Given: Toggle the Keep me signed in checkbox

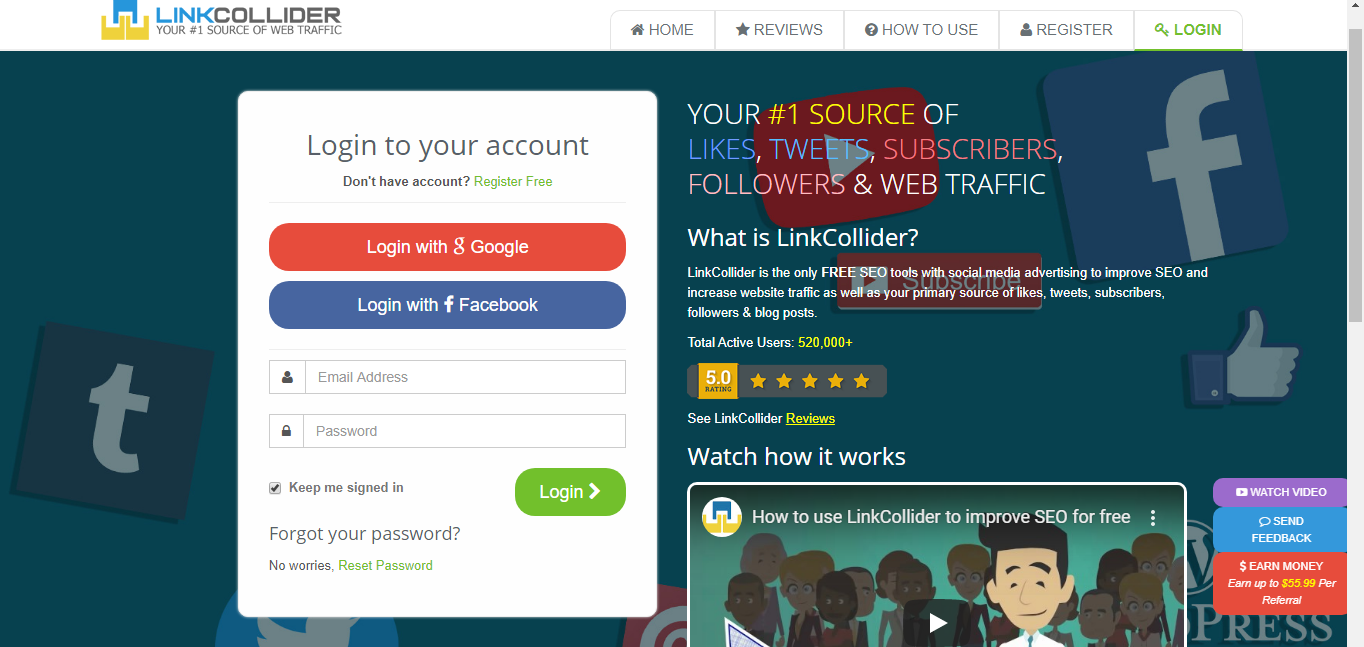Looking at the screenshot, I should click(275, 488).
